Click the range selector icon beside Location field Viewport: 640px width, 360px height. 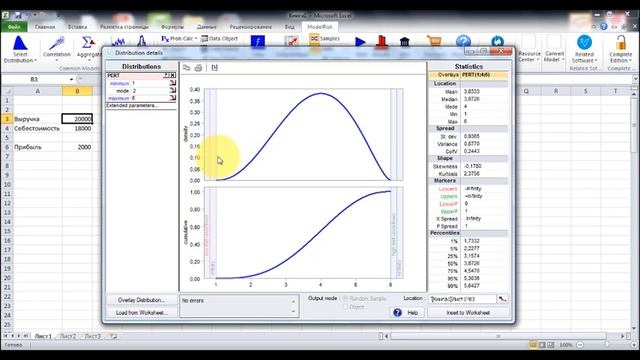pyautogui.click(x=502, y=299)
